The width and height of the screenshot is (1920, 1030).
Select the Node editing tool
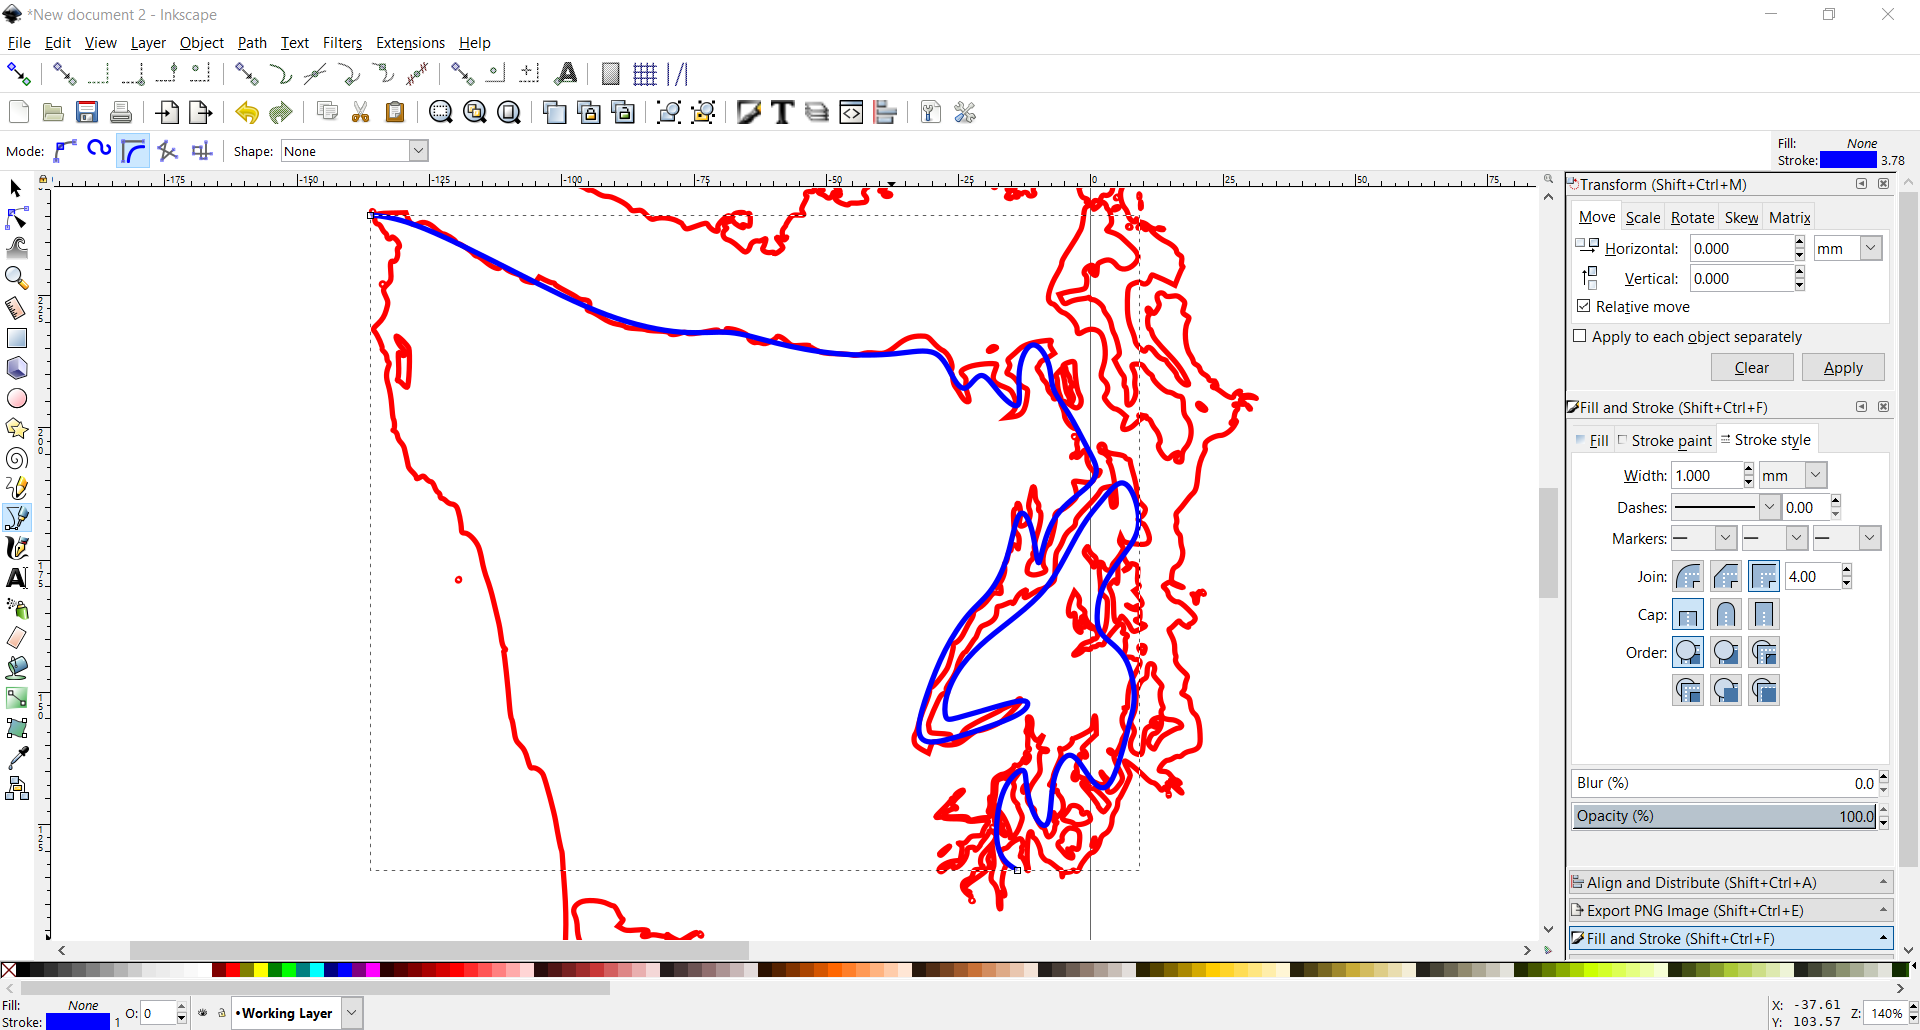point(16,218)
